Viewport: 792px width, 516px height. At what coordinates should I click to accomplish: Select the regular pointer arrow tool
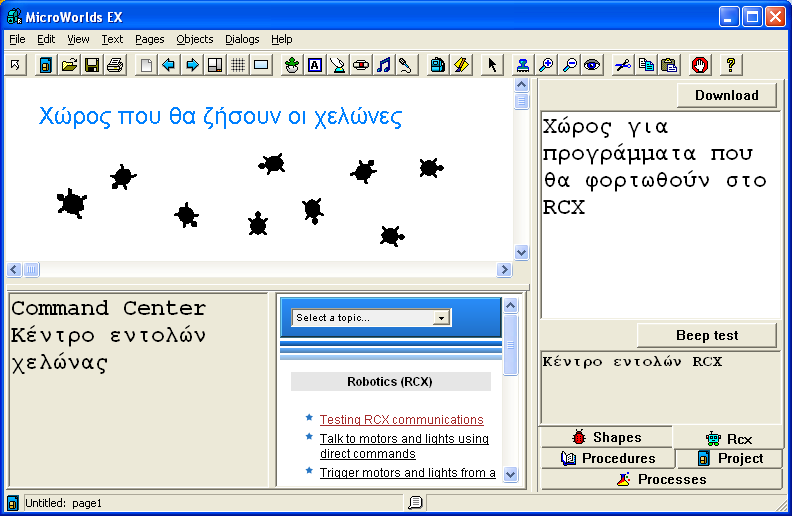[492, 65]
